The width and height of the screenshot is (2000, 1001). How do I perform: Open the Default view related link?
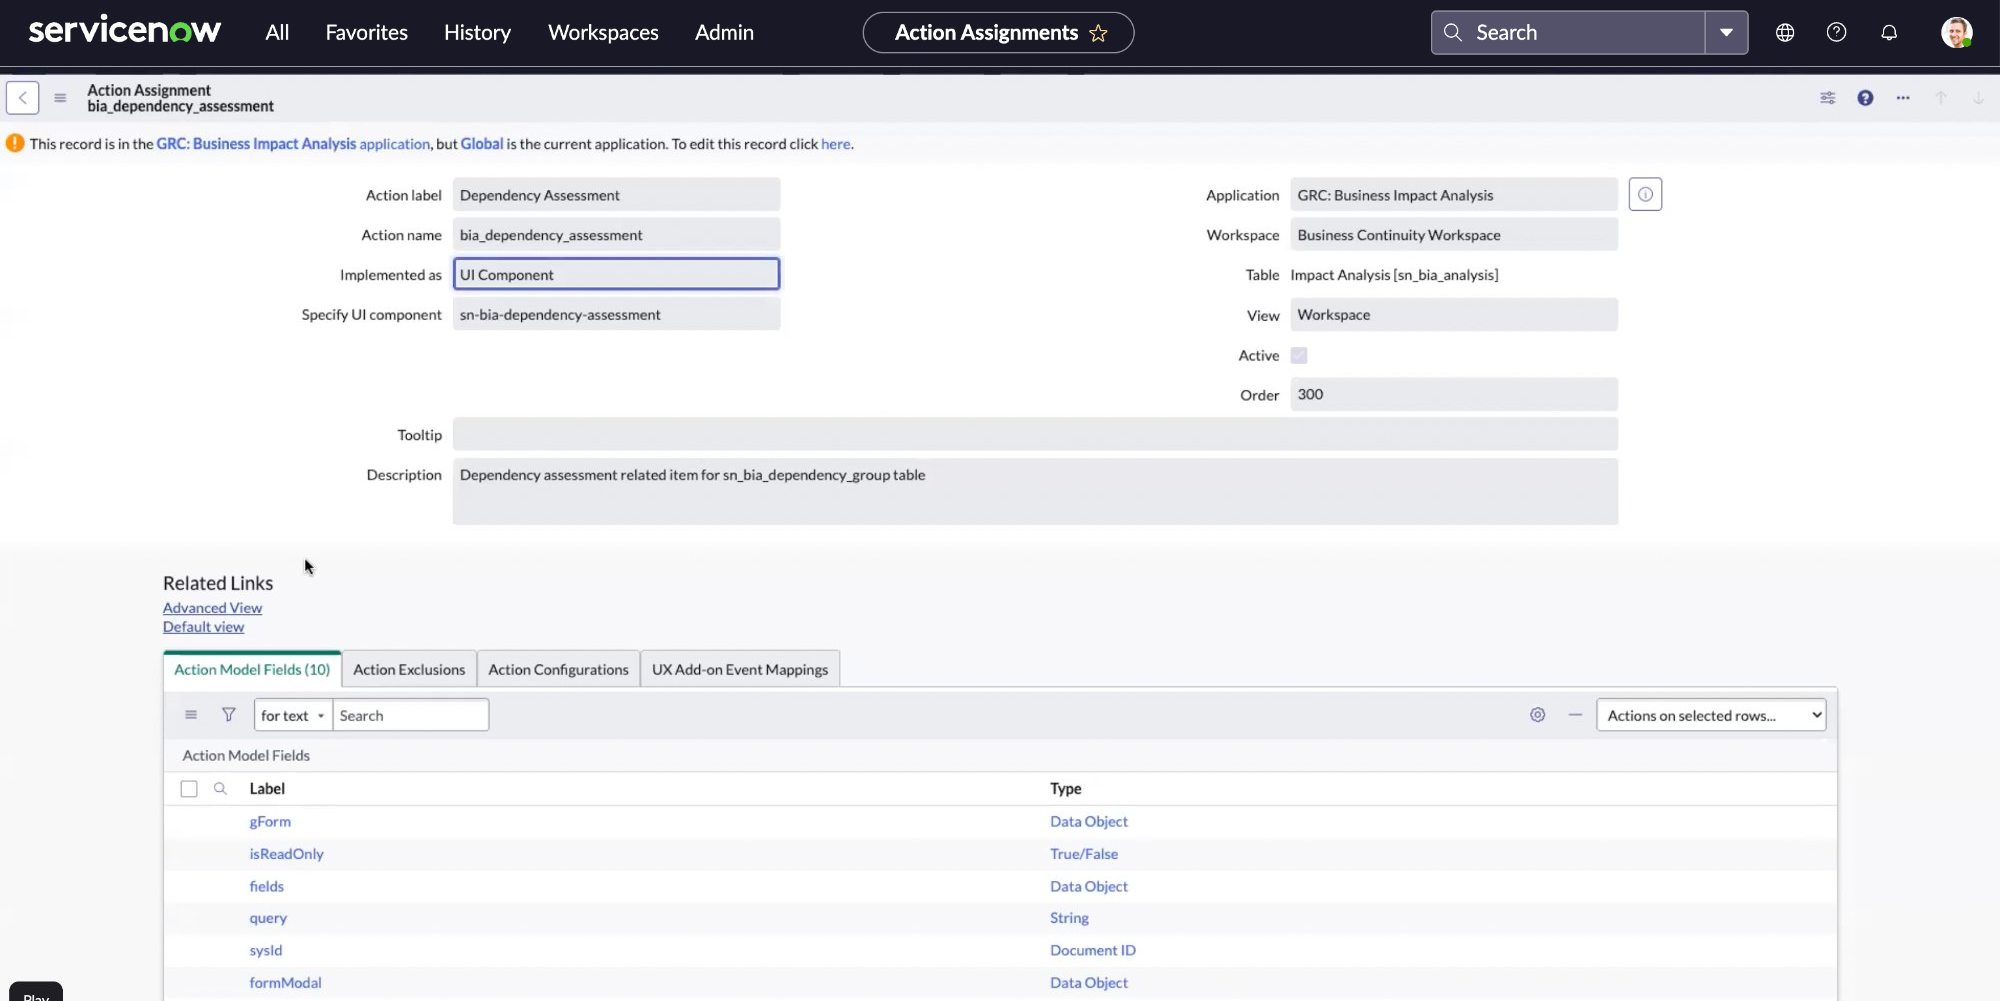(203, 627)
